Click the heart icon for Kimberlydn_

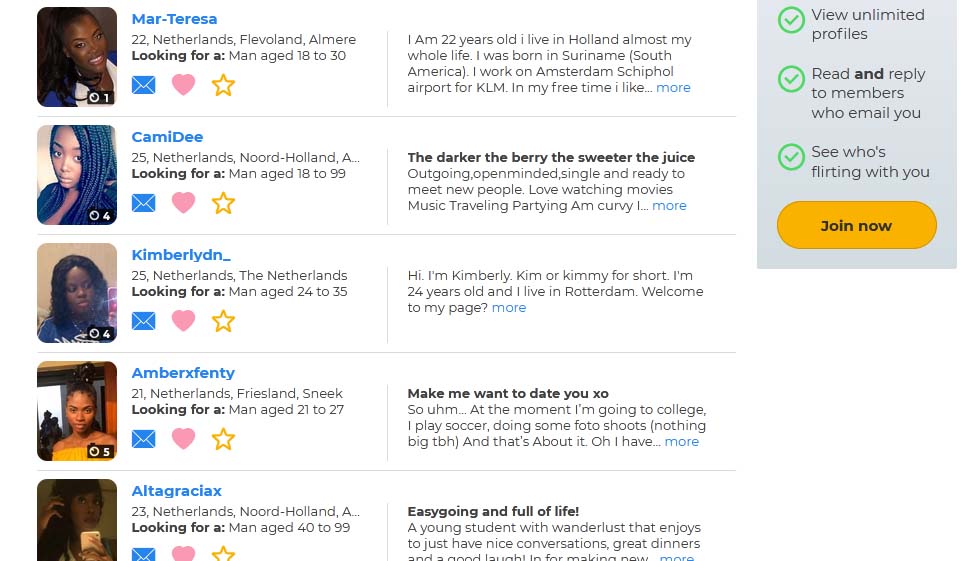click(x=183, y=321)
